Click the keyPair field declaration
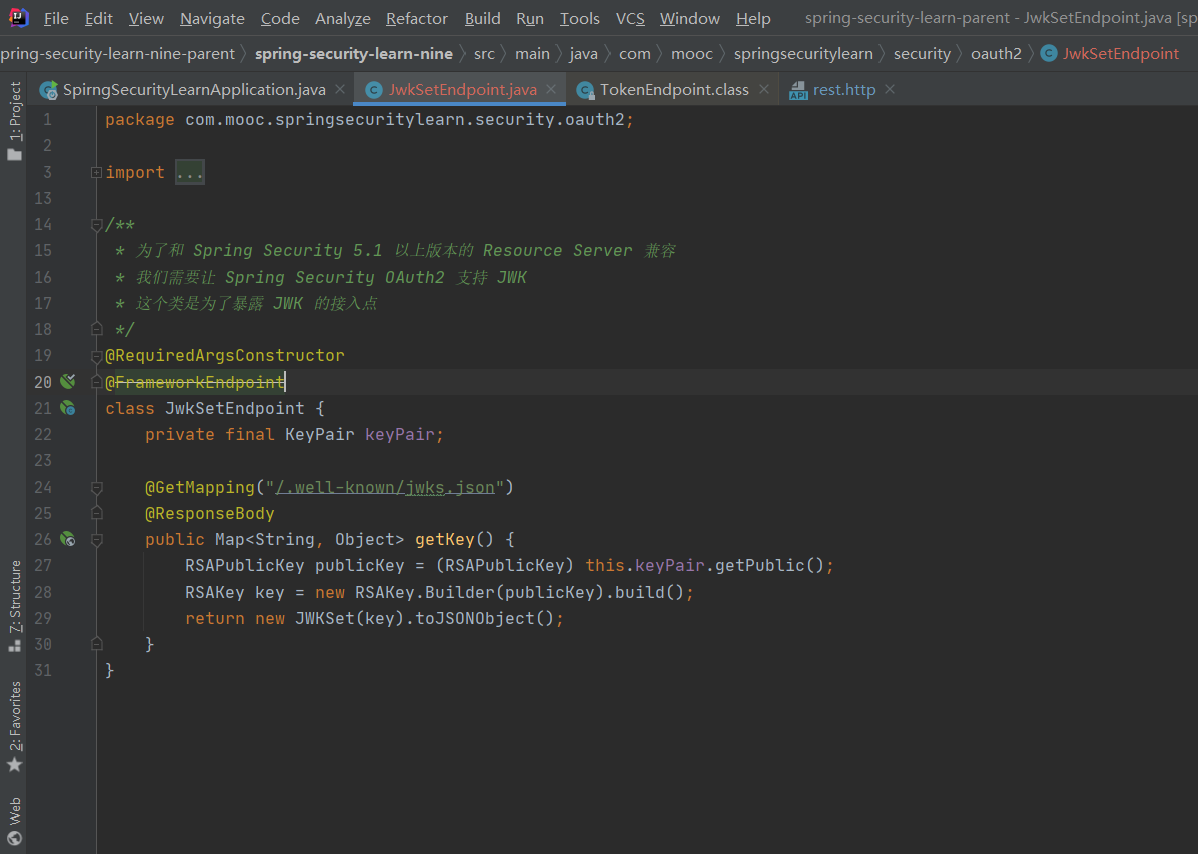Image resolution: width=1198 pixels, height=854 pixels. point(400,435)
